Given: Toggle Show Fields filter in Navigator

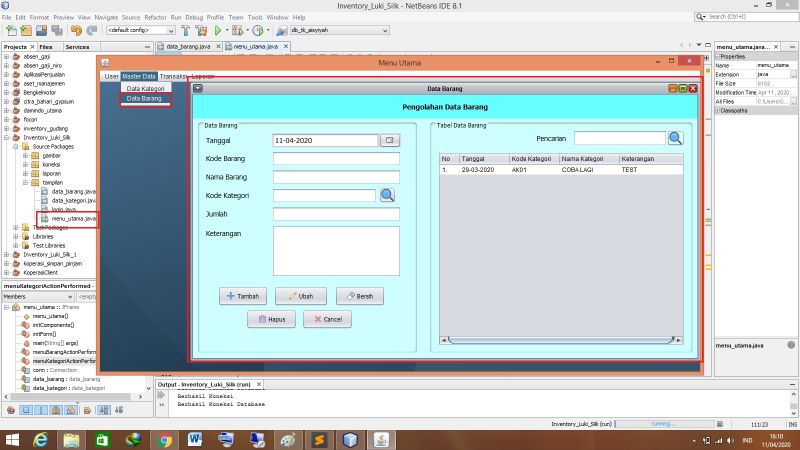Looking at the screenshot, I should tap(26, 410).
